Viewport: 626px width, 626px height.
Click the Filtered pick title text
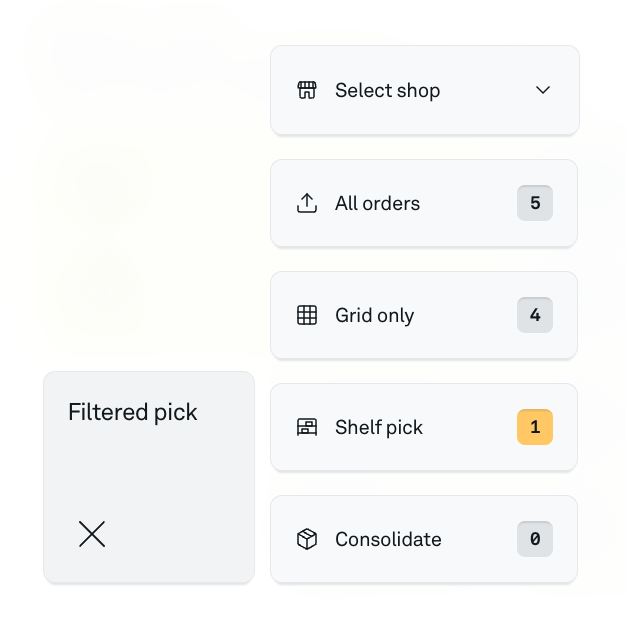133,412
